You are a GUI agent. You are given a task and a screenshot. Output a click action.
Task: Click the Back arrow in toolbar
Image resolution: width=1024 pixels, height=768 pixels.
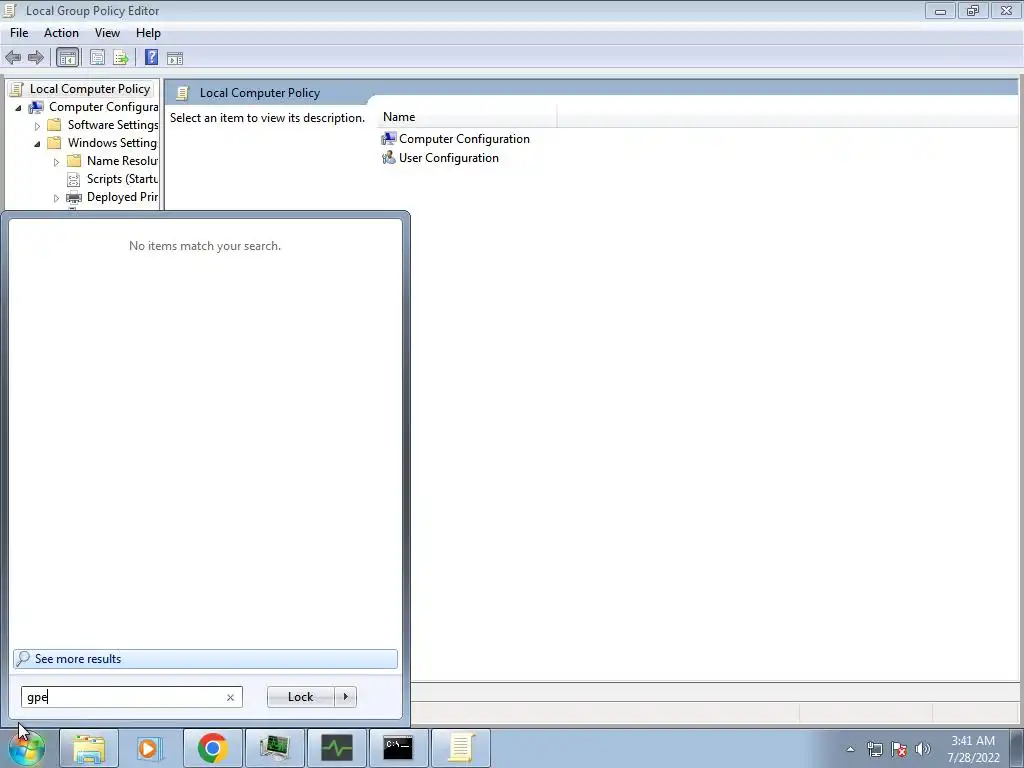tap(13, 57)
